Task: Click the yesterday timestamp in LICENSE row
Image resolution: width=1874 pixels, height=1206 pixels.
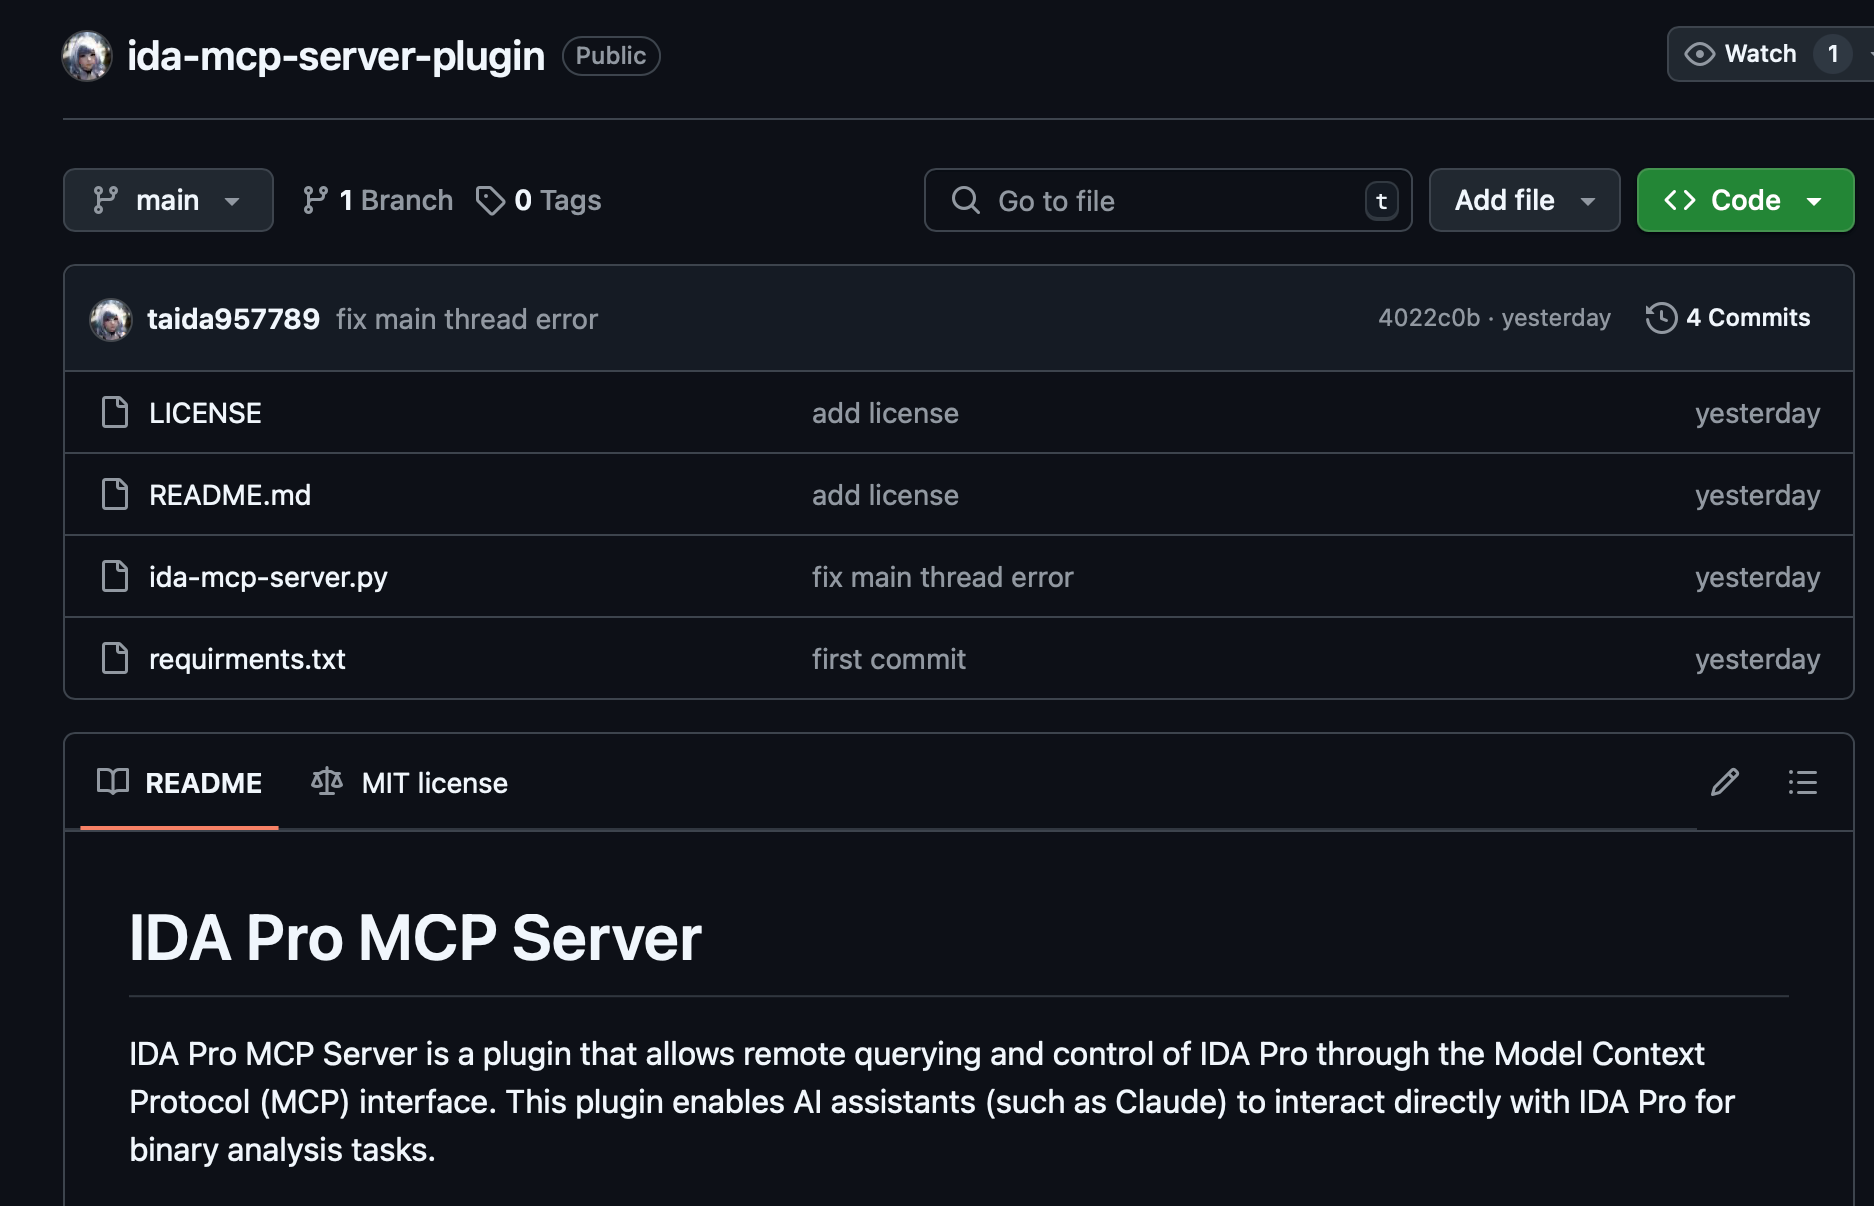Action: (x=1757, y=413)
